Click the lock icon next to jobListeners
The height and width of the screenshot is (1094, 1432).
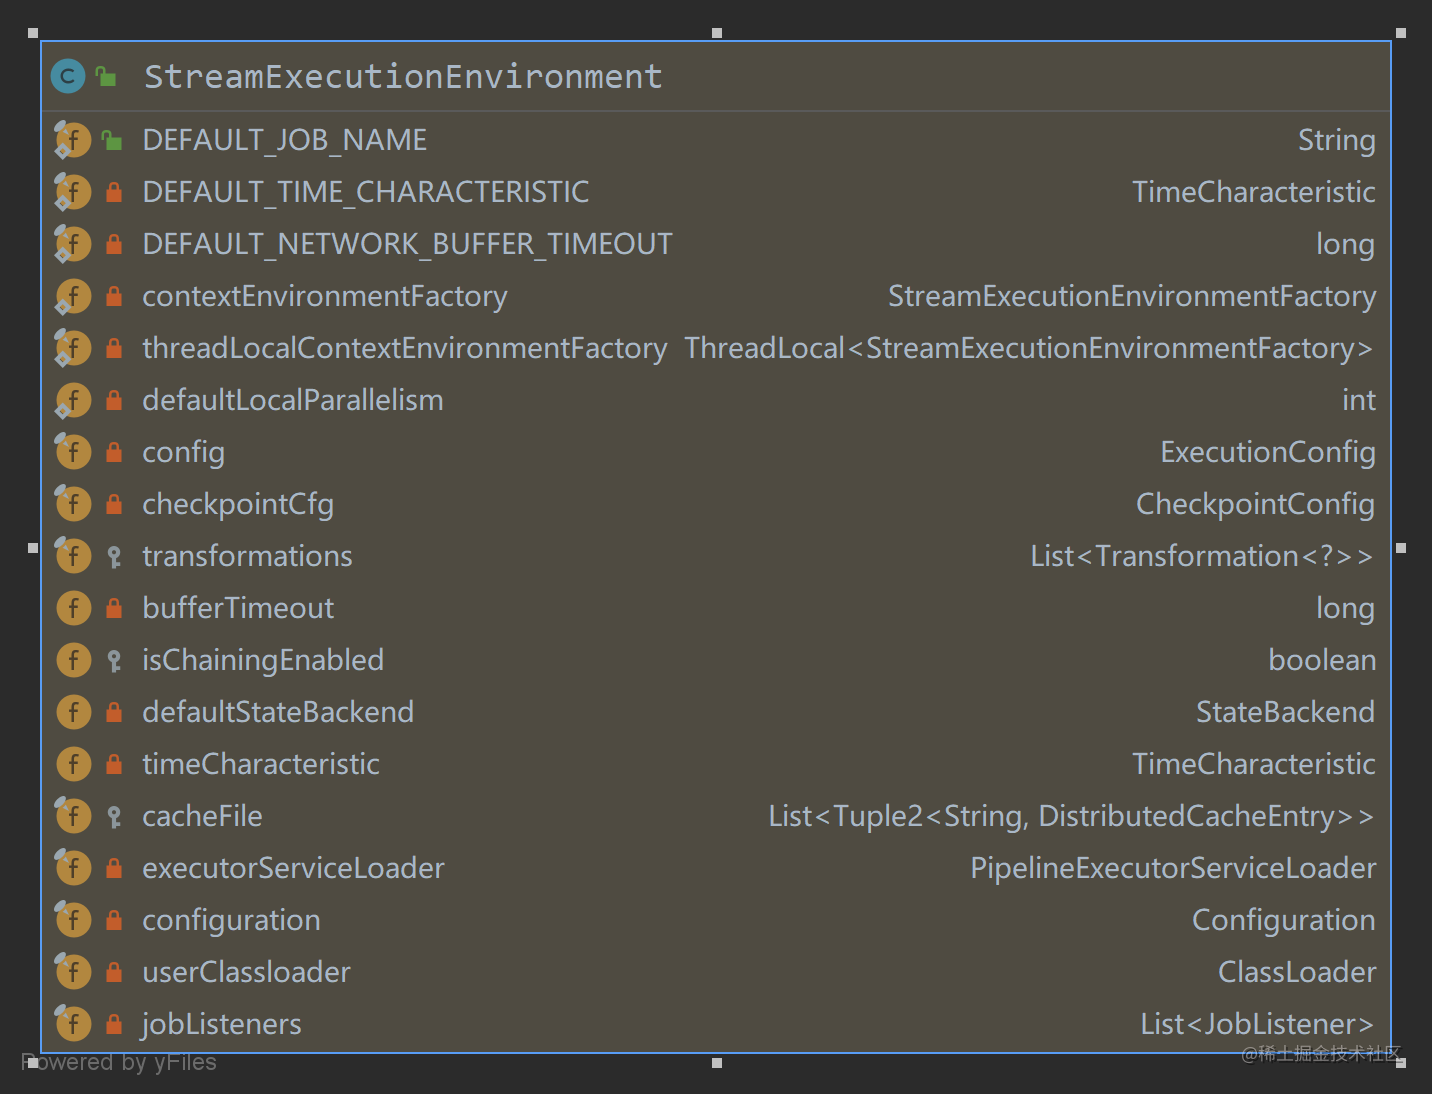point(114,1024)
